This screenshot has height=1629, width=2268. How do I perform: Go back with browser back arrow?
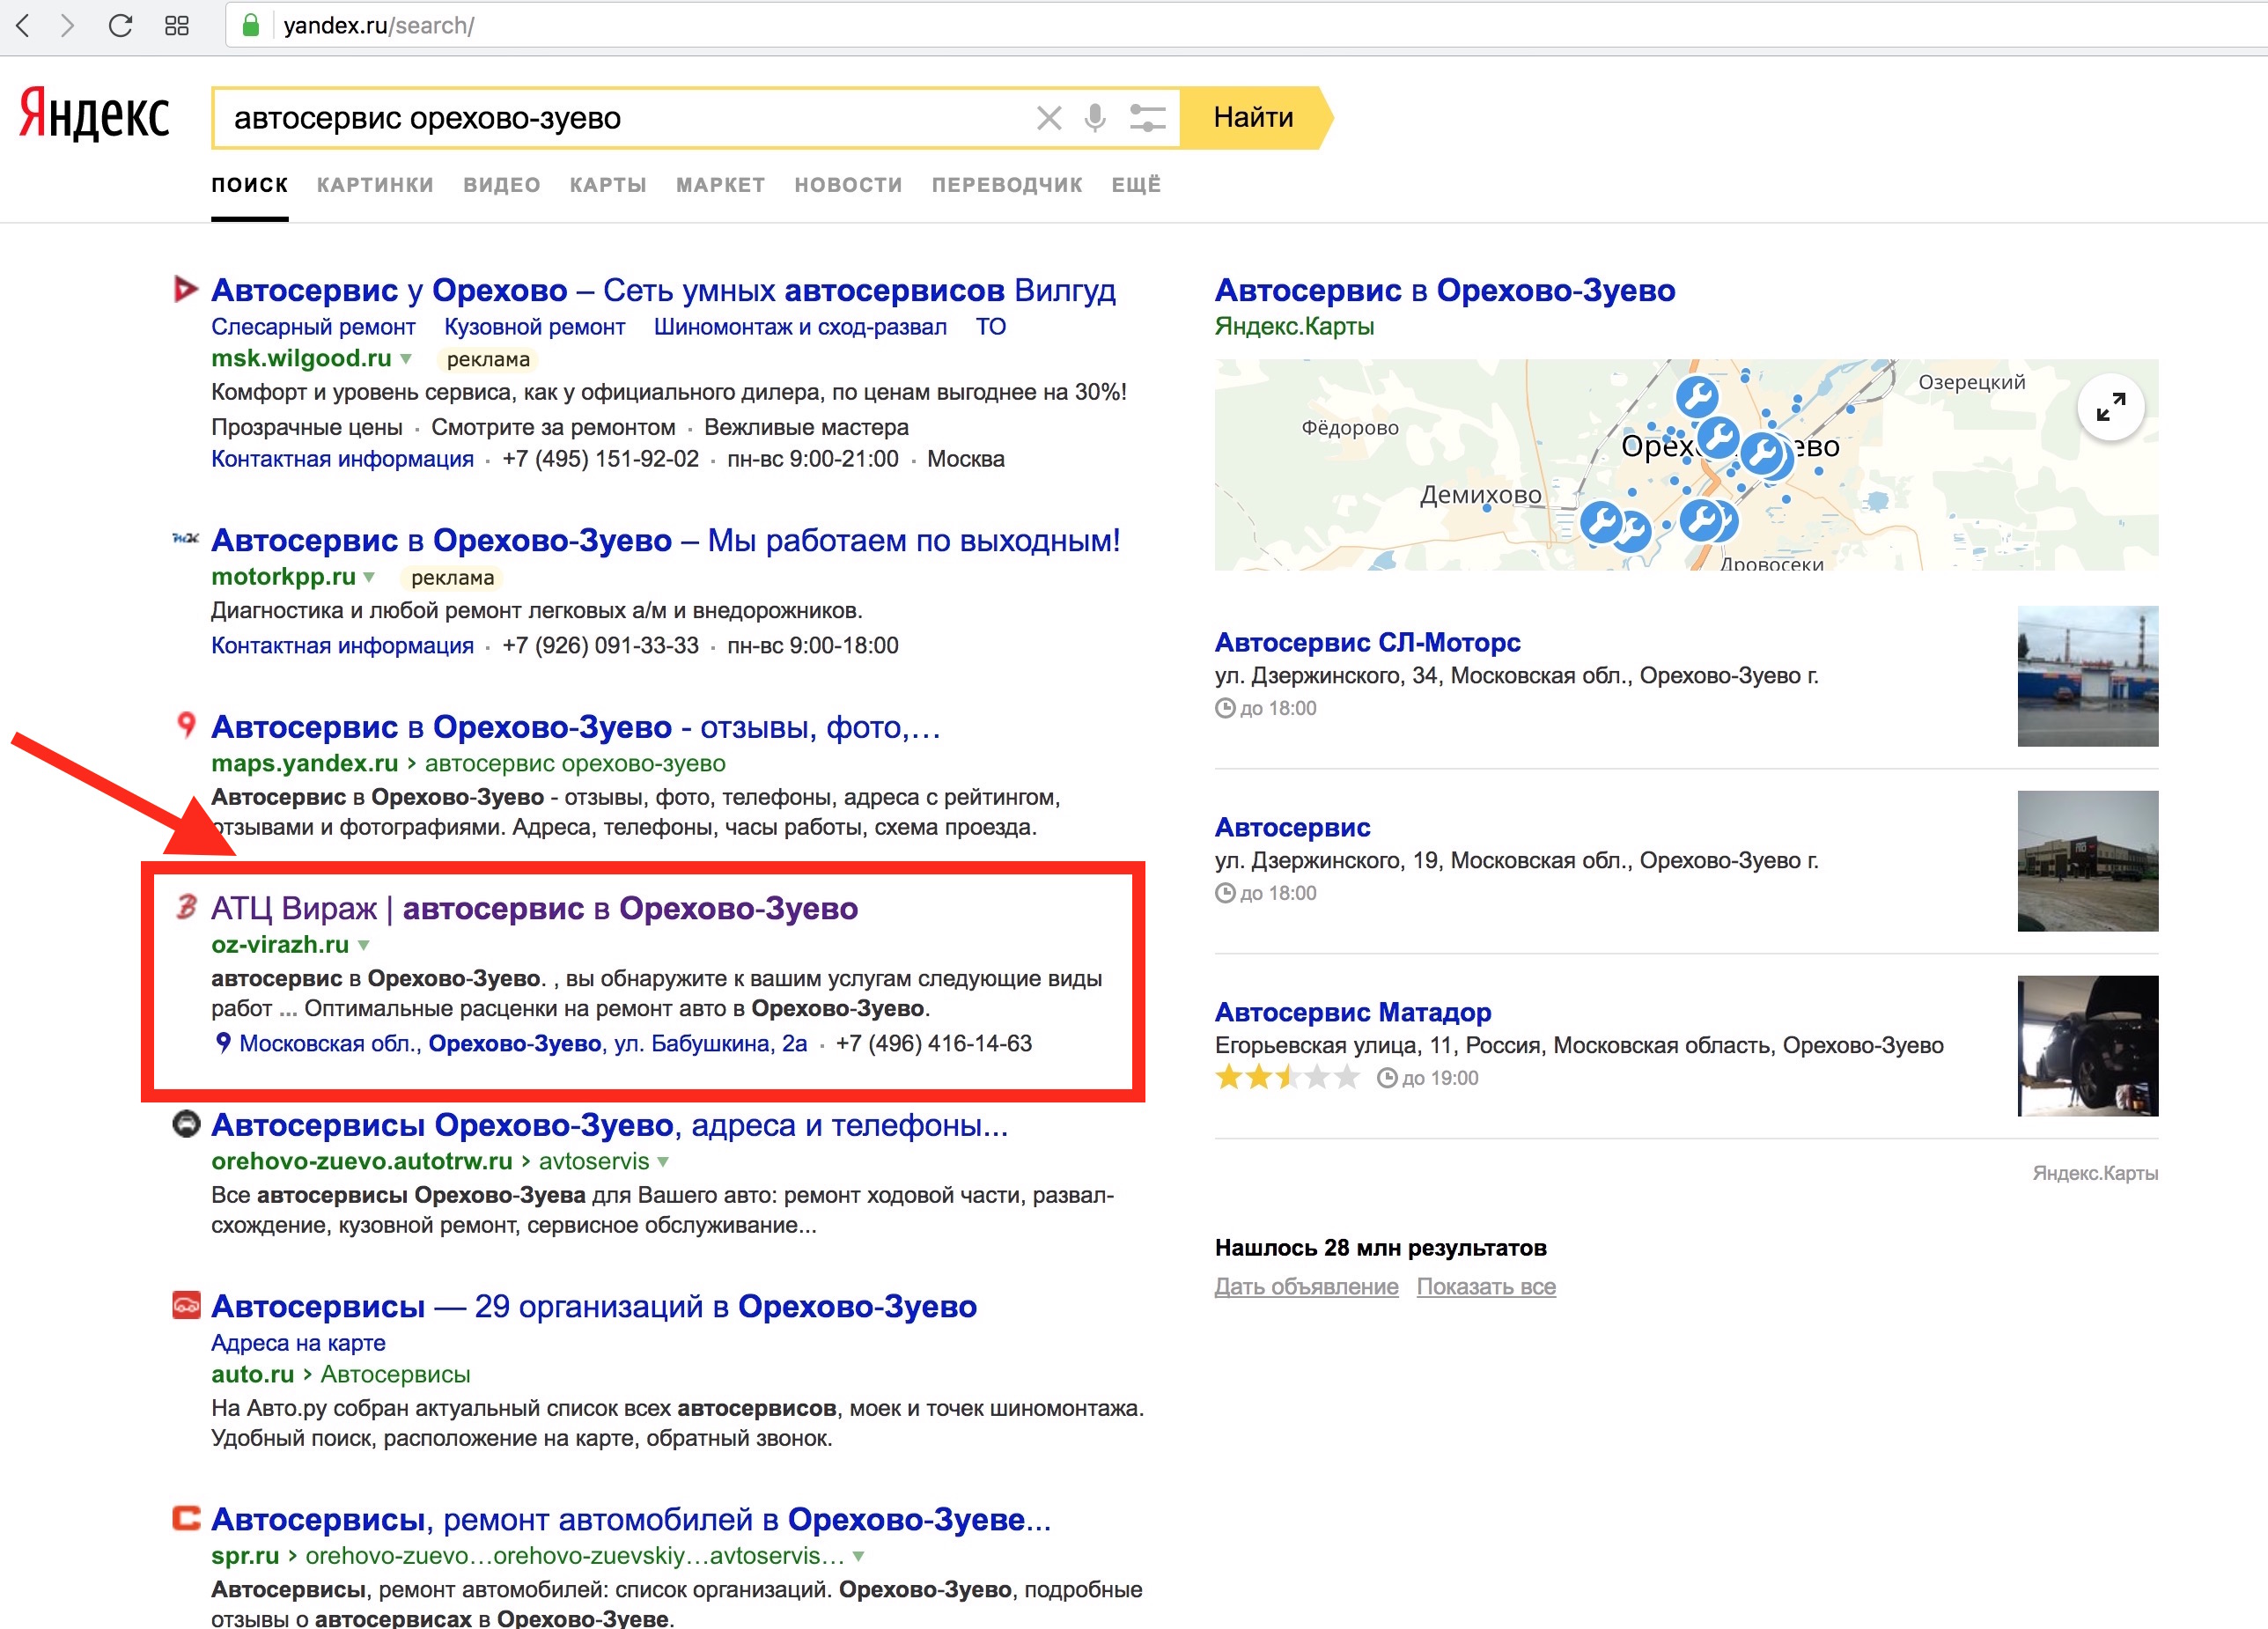tap(24, 25)
